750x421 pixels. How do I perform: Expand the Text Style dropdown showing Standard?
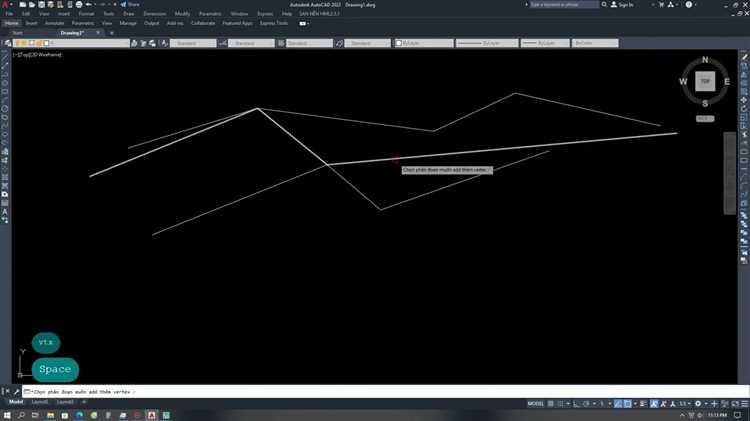[193, 43]
